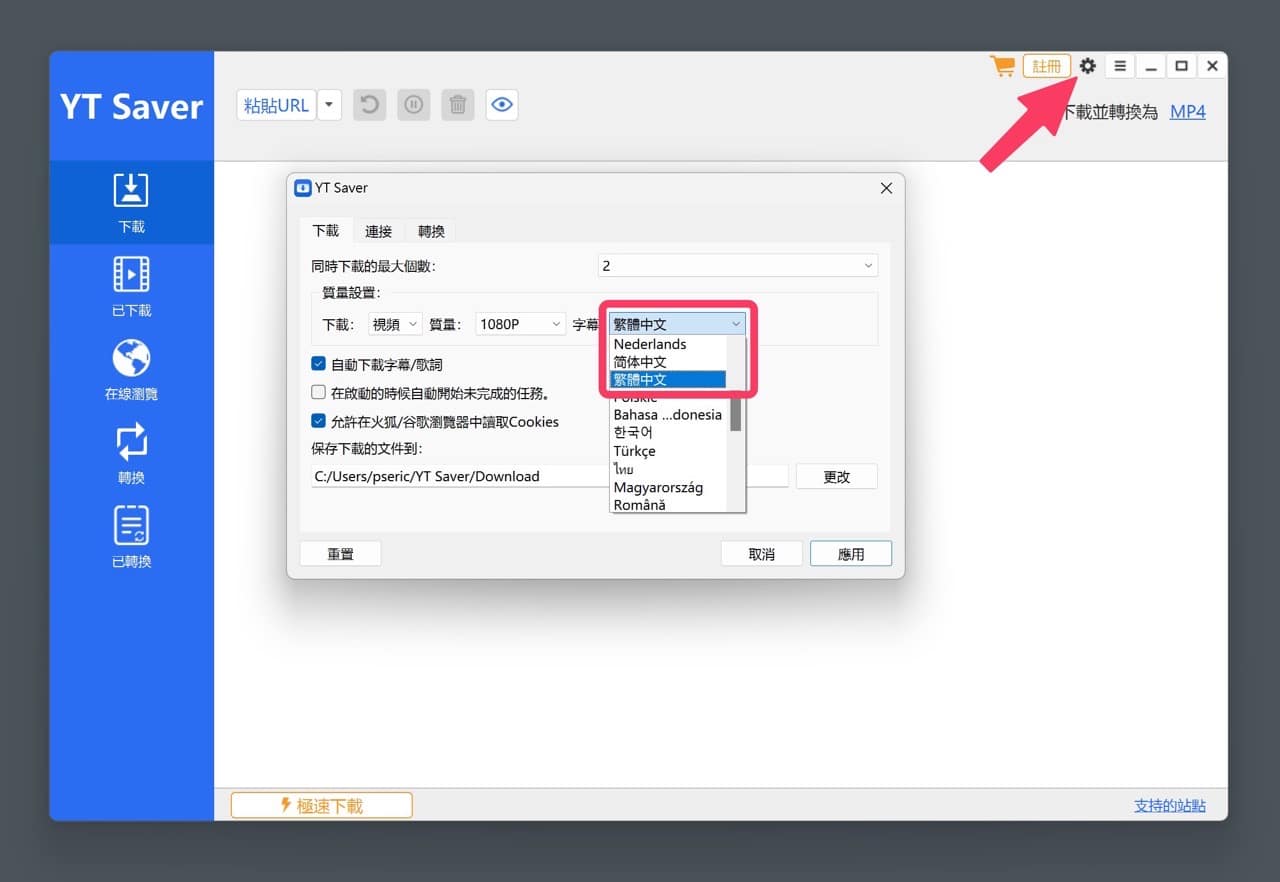1280x882 pixels.
Task: Open the 支持的站點 link
Action: click(x=1169, y=805)
